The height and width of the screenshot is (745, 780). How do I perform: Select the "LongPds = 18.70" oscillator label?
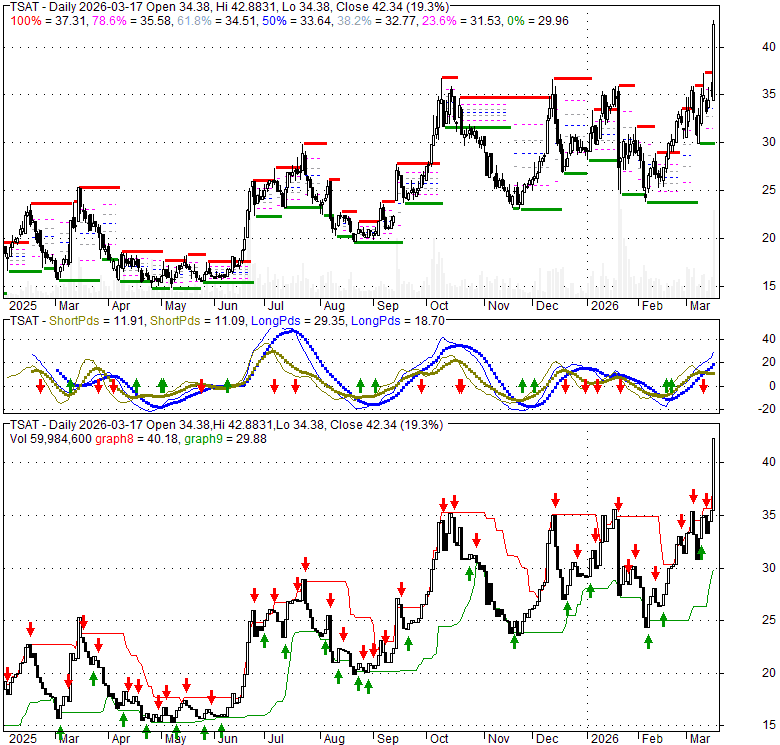click(397, 321)
